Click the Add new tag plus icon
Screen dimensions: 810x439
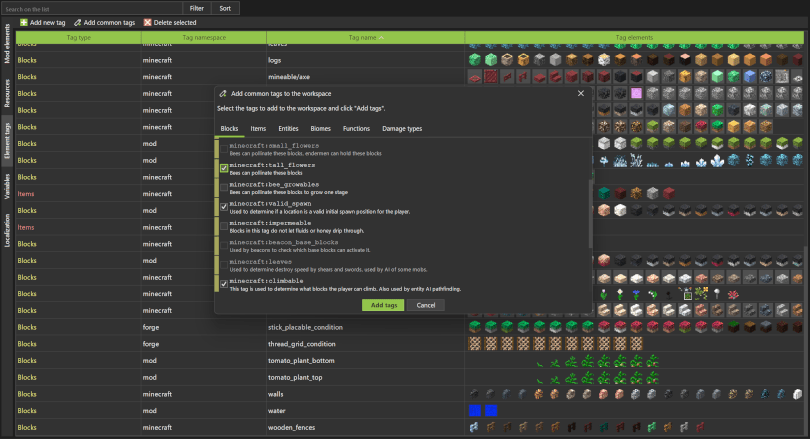24,23
